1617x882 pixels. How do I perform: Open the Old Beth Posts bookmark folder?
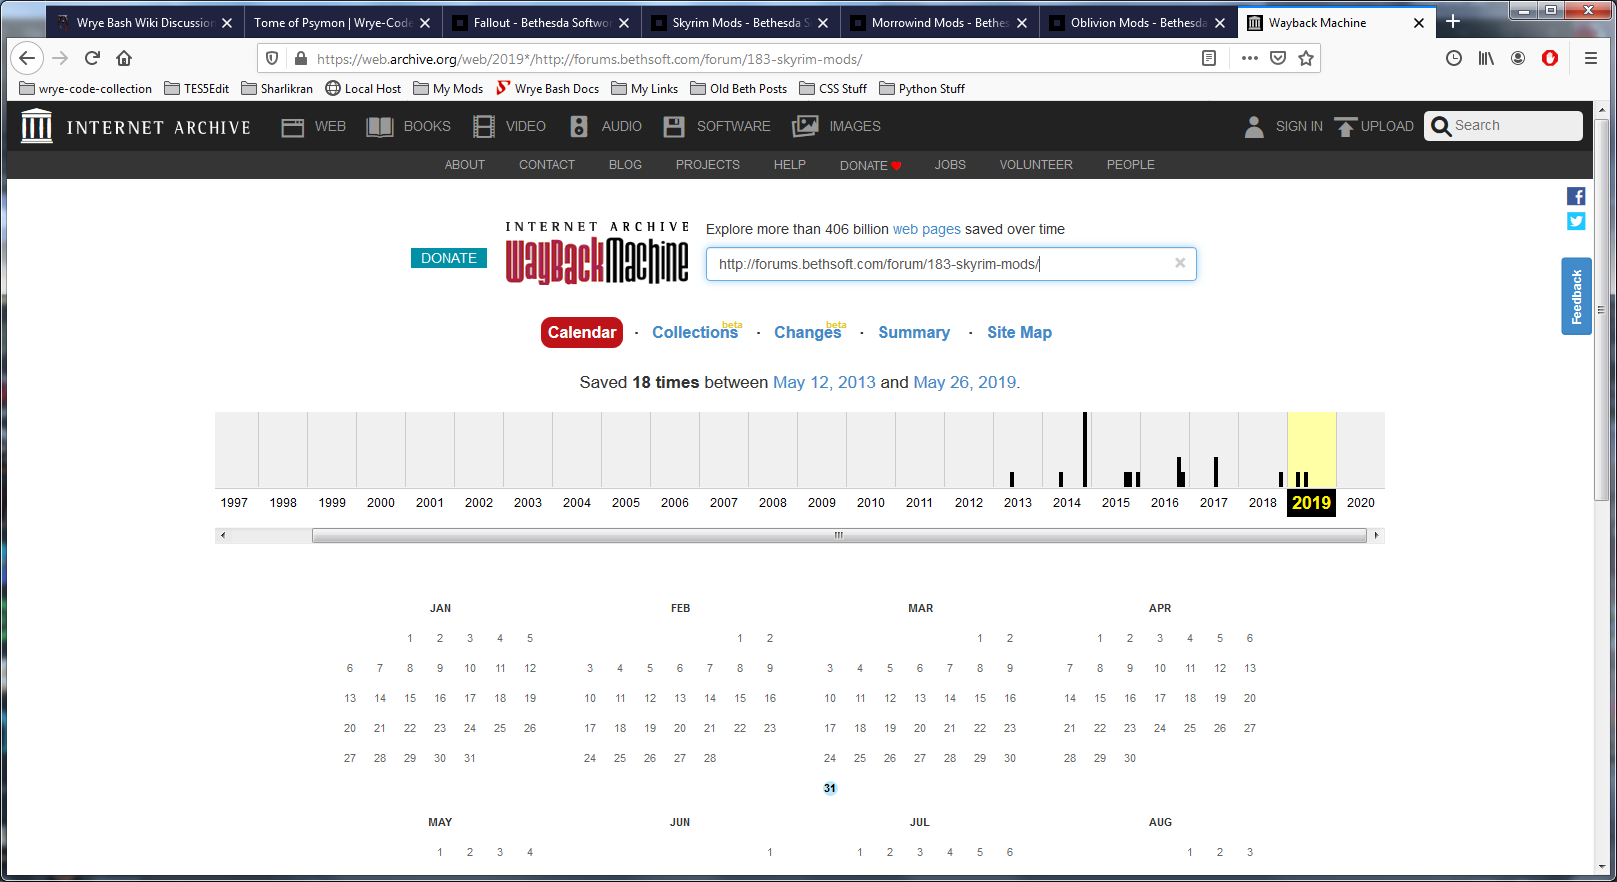pyautogui.click(x=739, y=89)
